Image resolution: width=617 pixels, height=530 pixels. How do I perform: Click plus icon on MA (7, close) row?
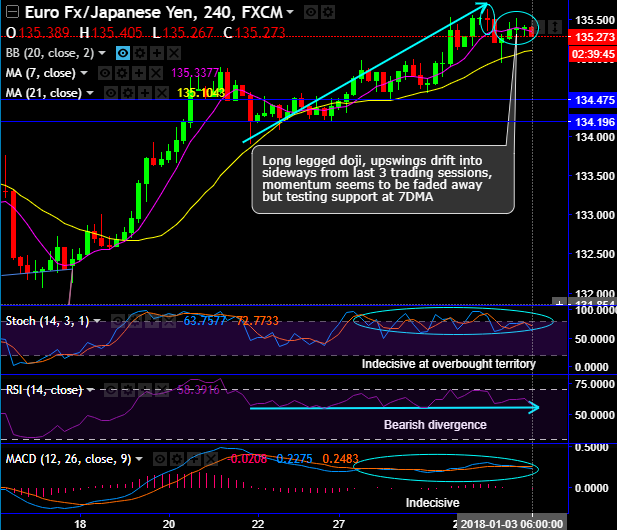139,73
